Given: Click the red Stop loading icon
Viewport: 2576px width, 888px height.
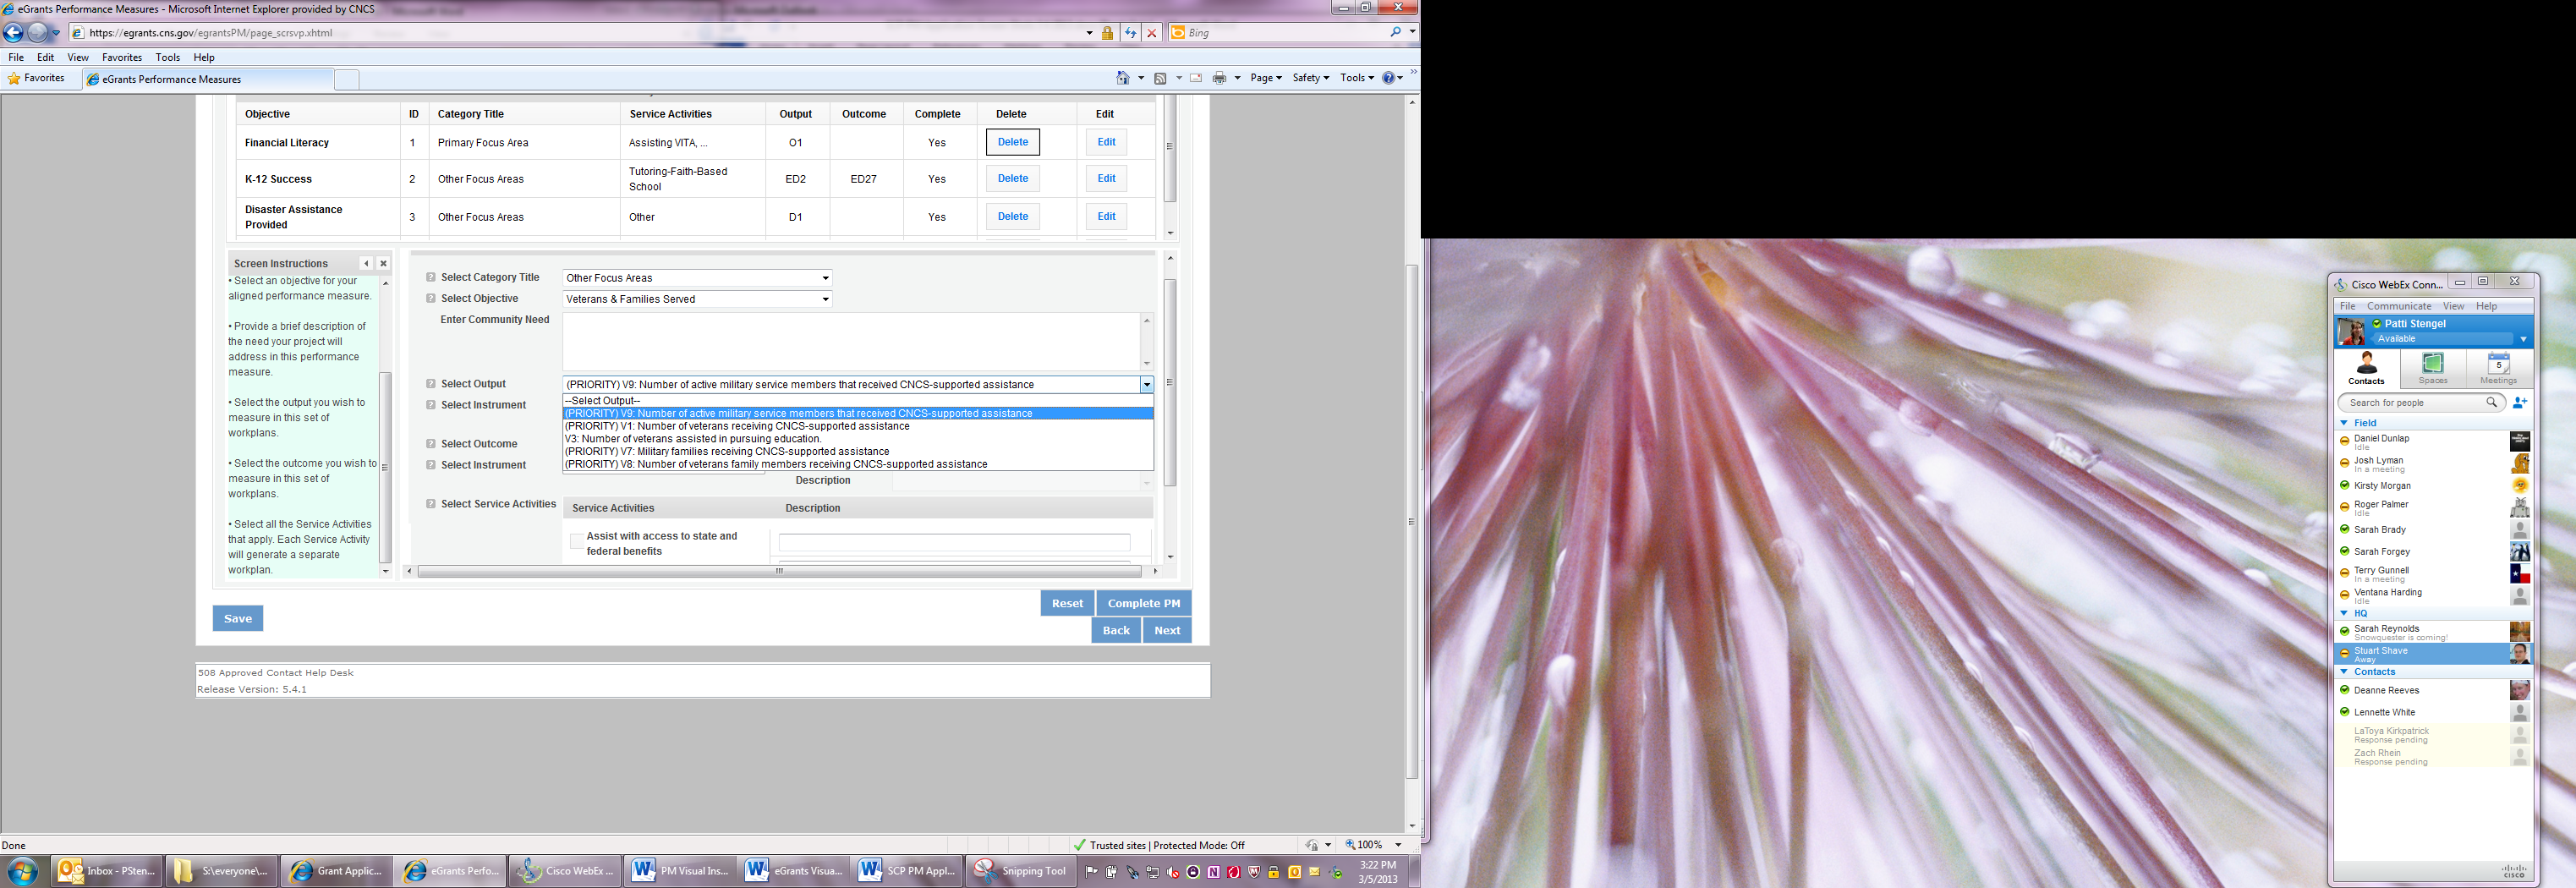Looking at the screenshot, I should pos(1152,33).
